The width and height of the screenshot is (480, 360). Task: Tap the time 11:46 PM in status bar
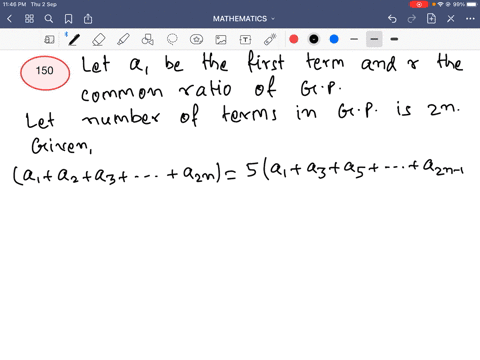click(14, 4)
